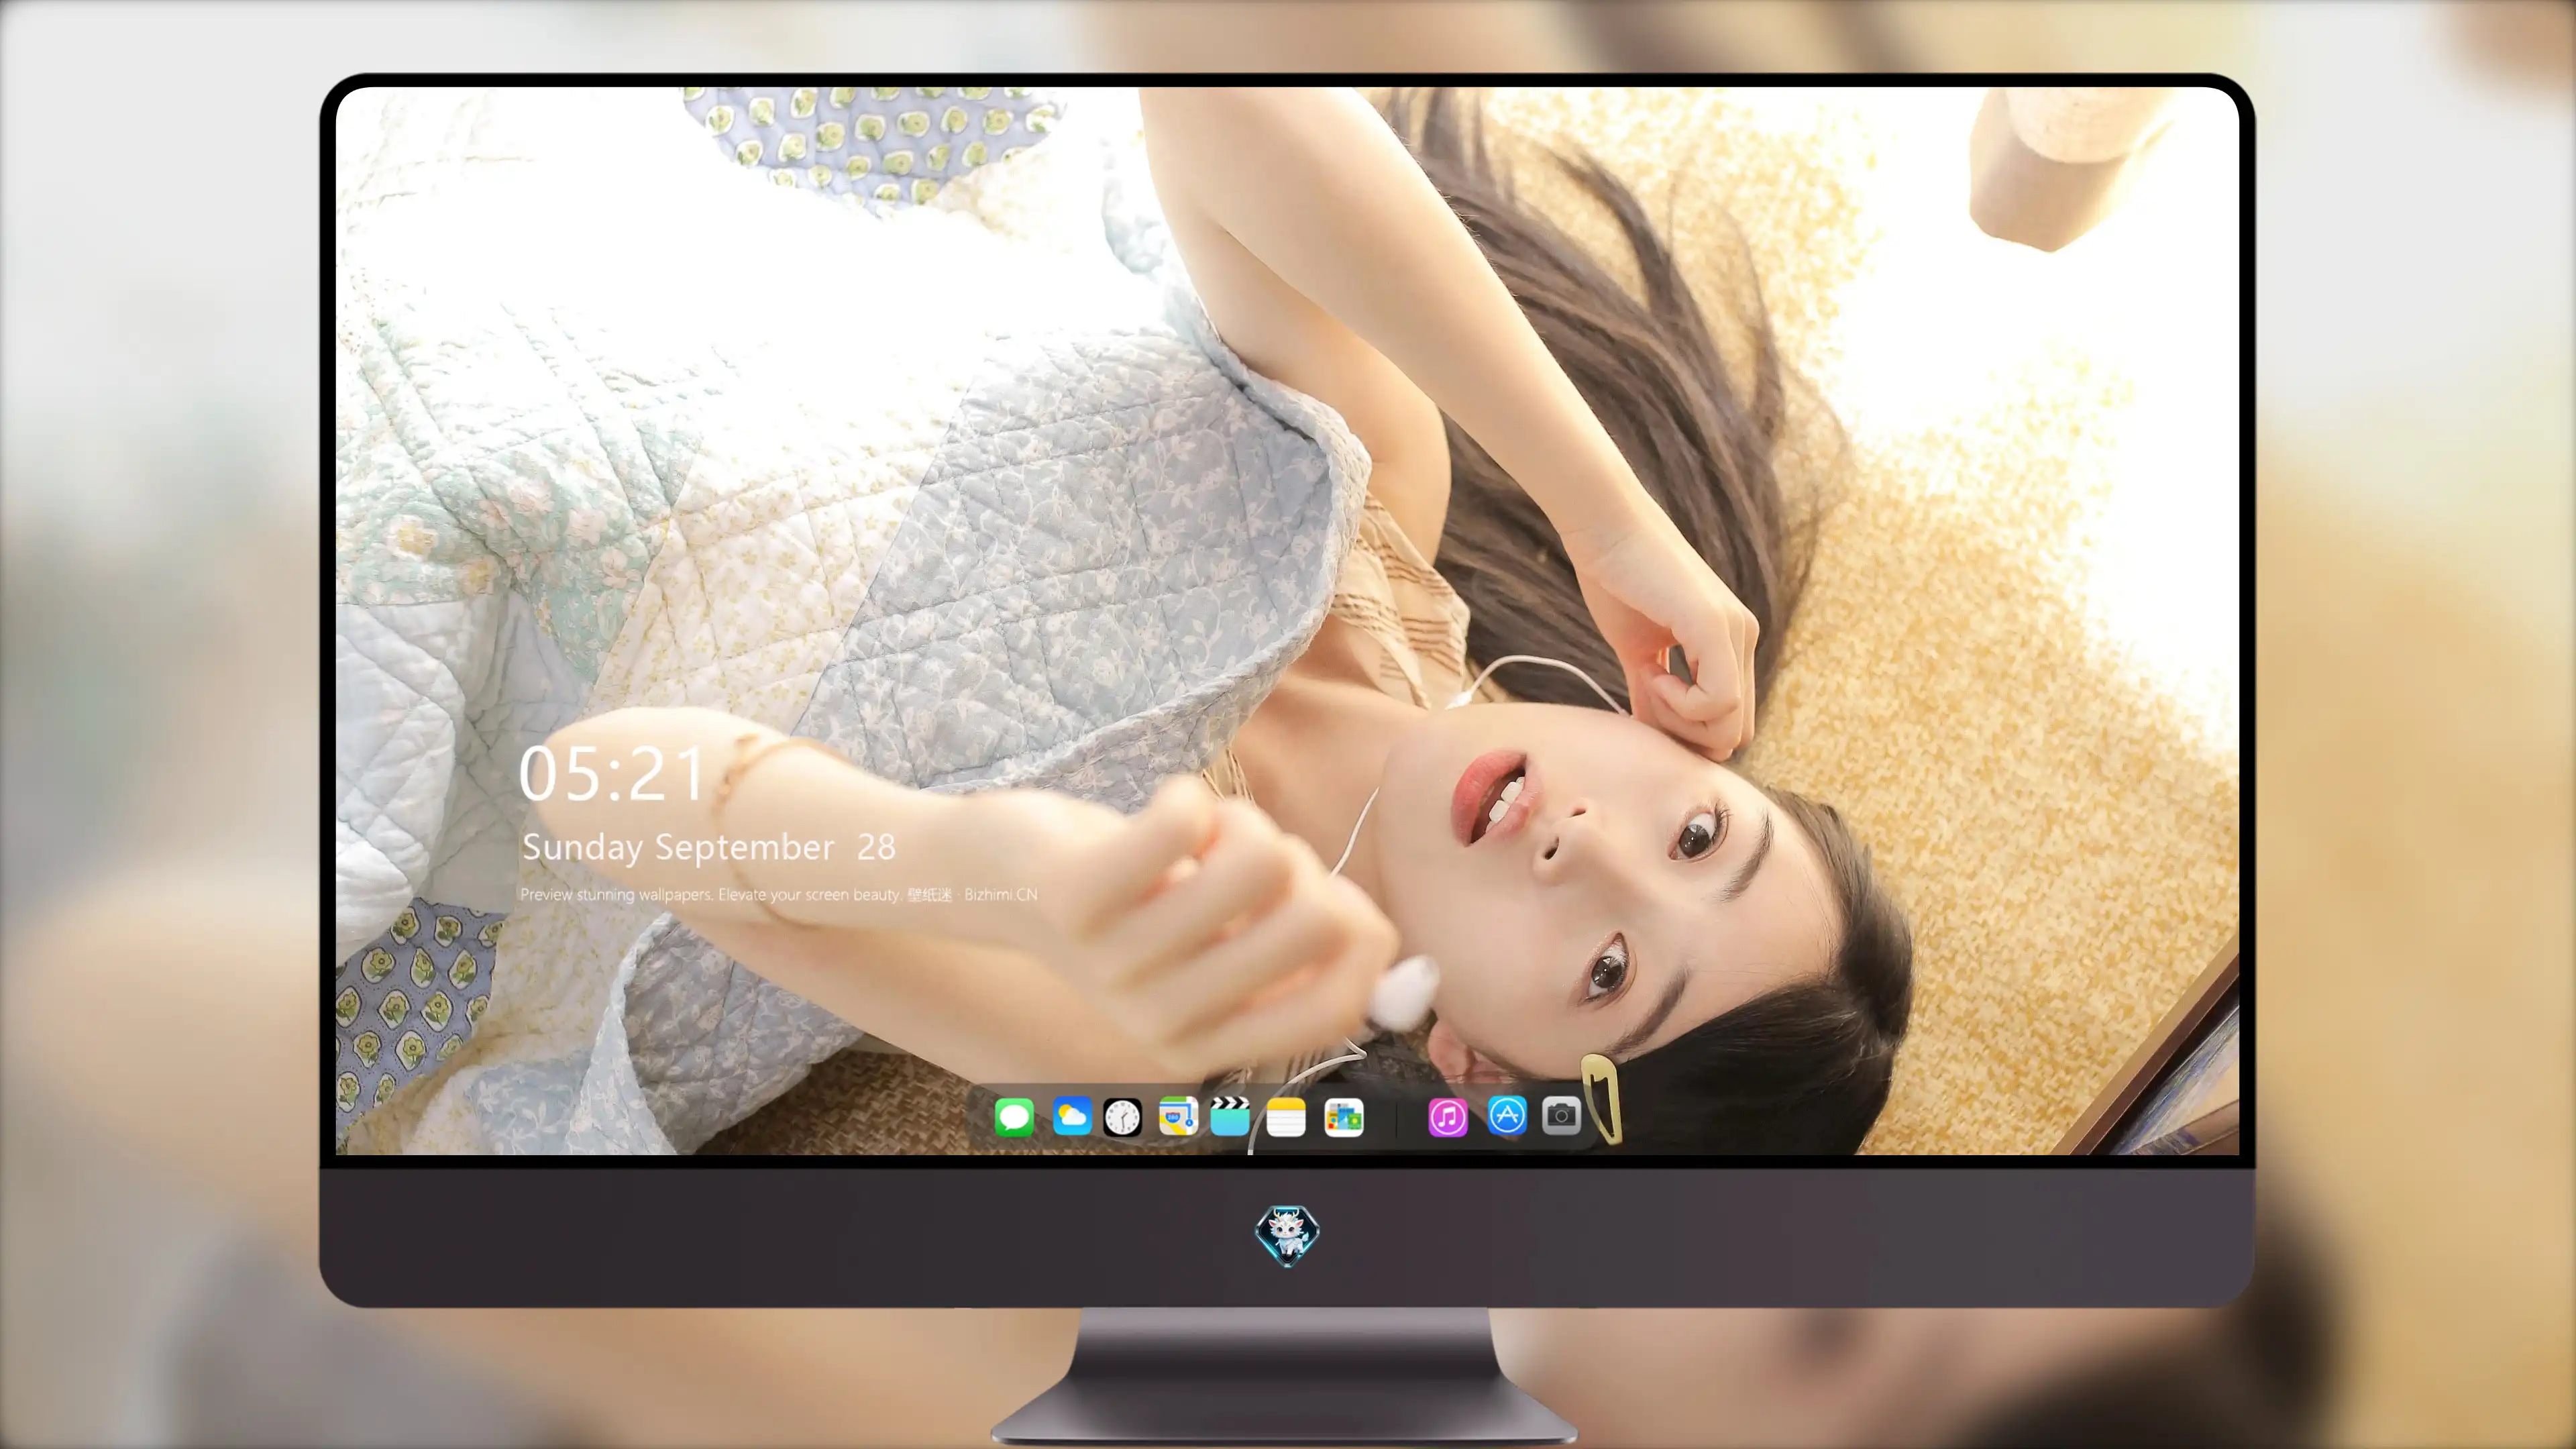Open the Clock app in the dock

(1122, 1117)
